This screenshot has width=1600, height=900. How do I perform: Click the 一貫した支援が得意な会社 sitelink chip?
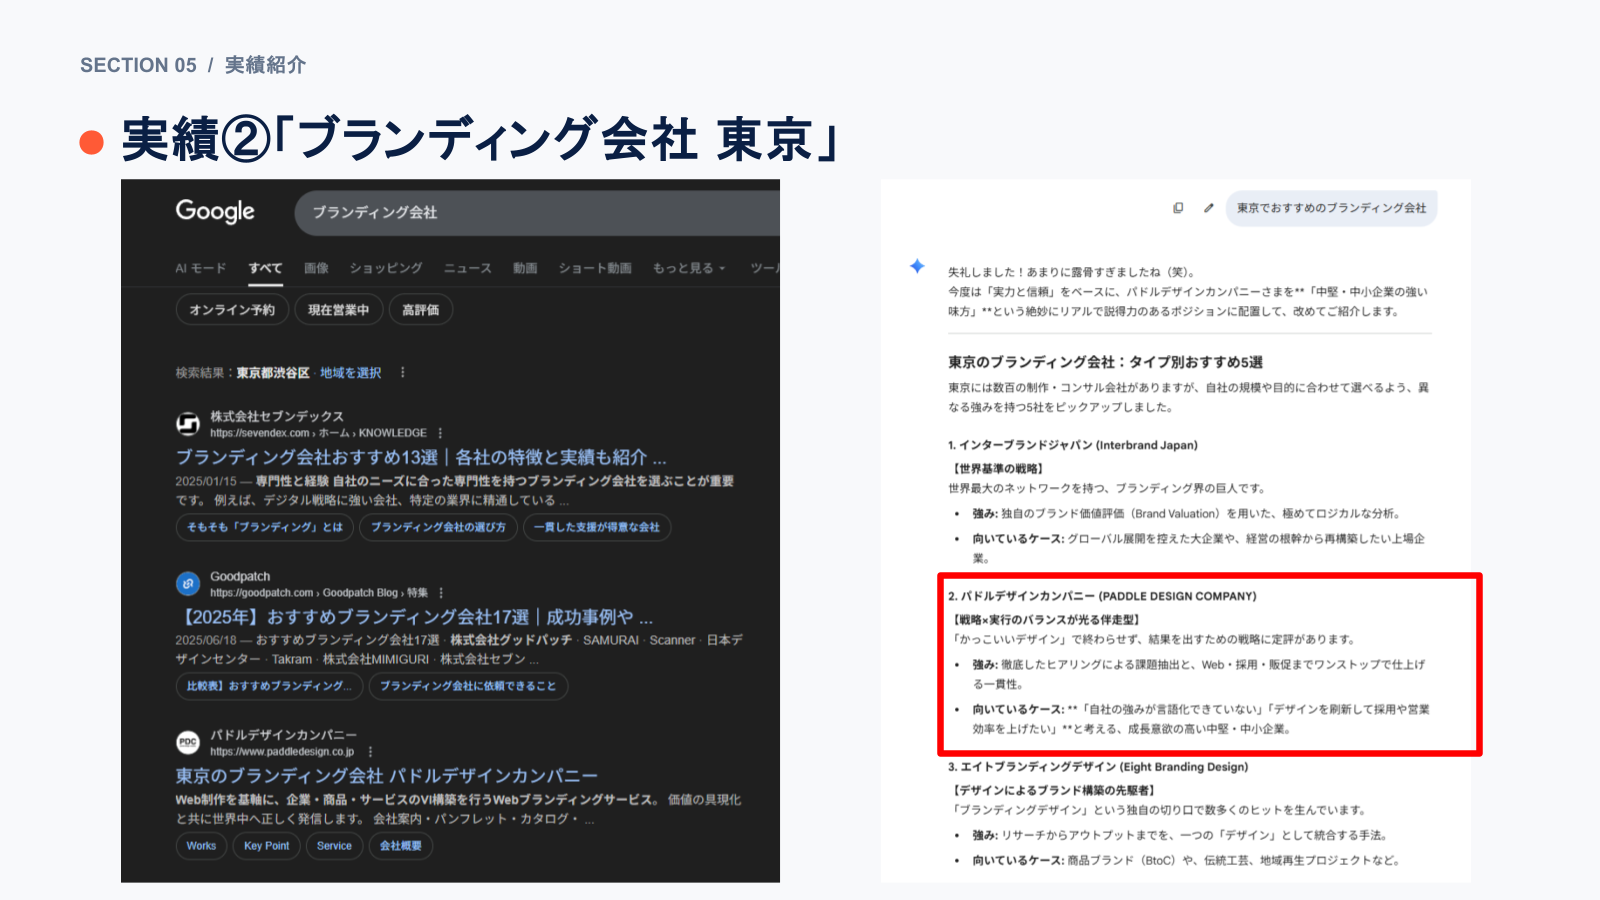(x=596, y=527)
